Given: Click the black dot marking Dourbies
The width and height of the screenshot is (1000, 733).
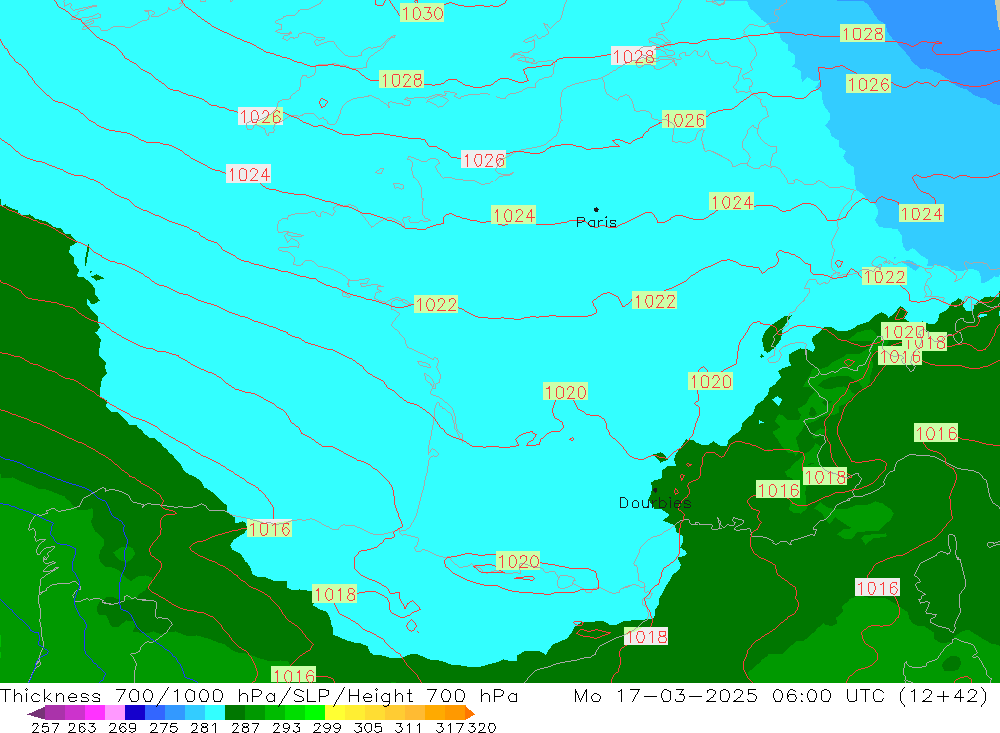Looking at the screenshot, I should (x=655, y=490).
